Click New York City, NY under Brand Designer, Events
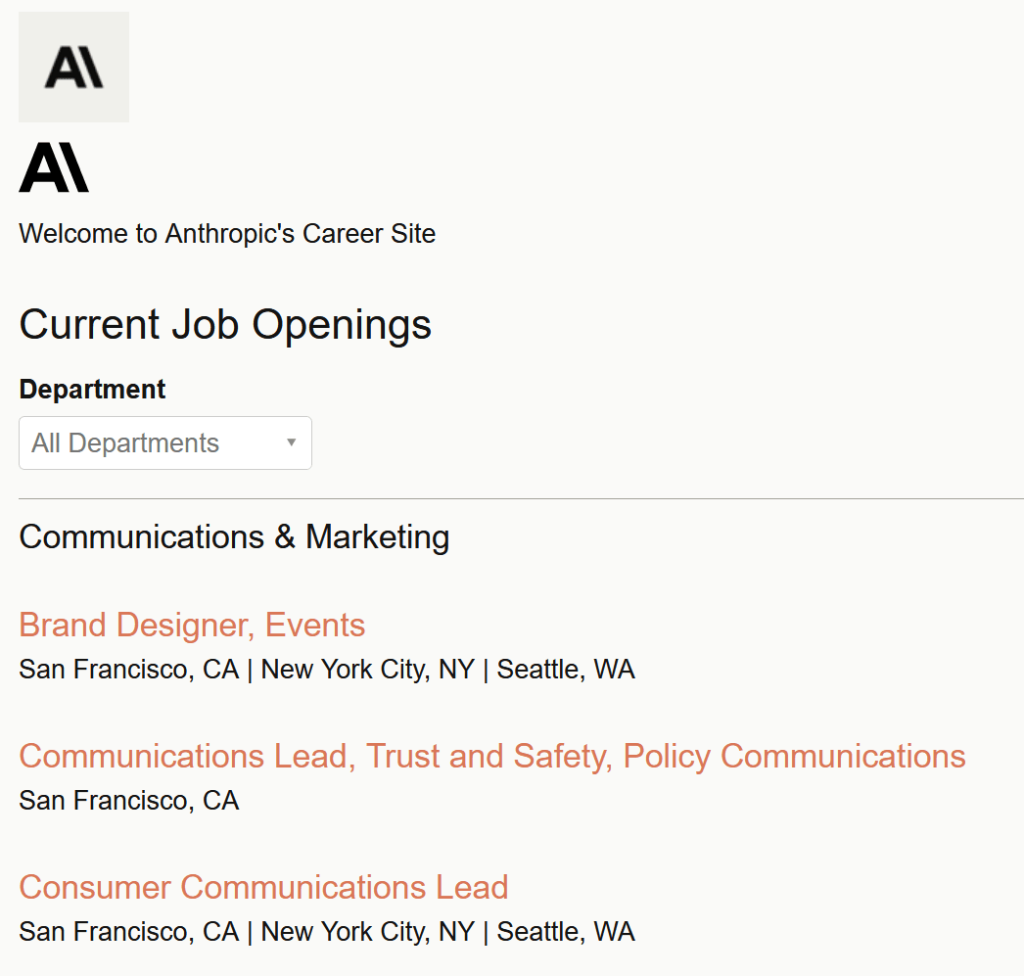The width and height of the screenshot is (1024, 976). click(x=367, y=669)
